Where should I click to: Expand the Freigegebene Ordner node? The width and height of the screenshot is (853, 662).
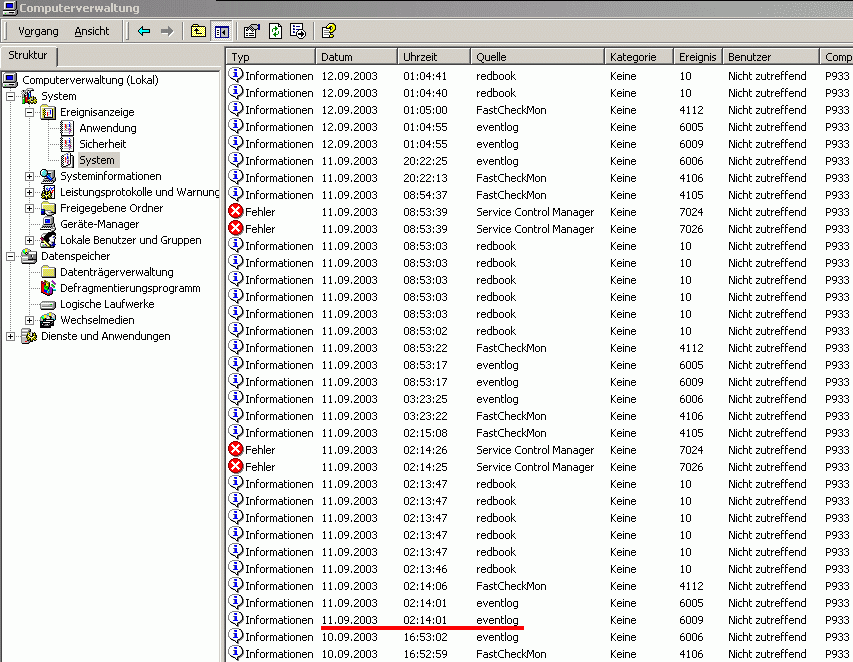pos(30,208)
